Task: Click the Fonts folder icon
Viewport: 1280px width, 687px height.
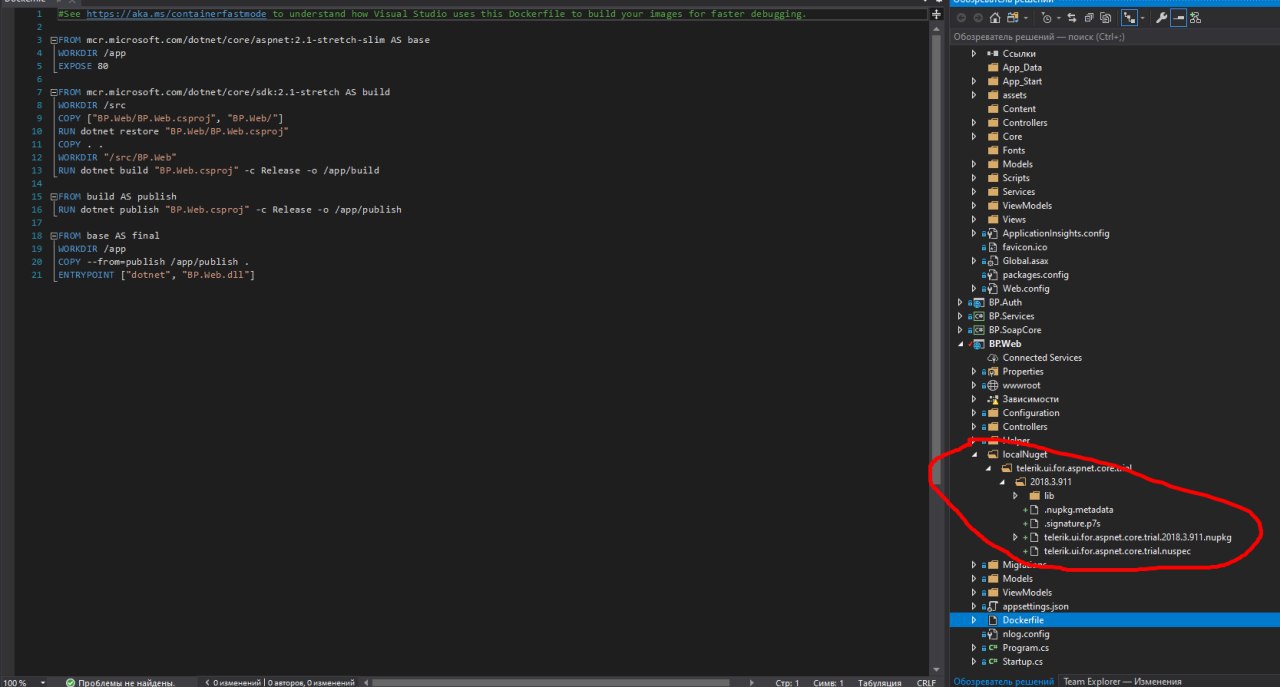Action: tap(993, 150)
